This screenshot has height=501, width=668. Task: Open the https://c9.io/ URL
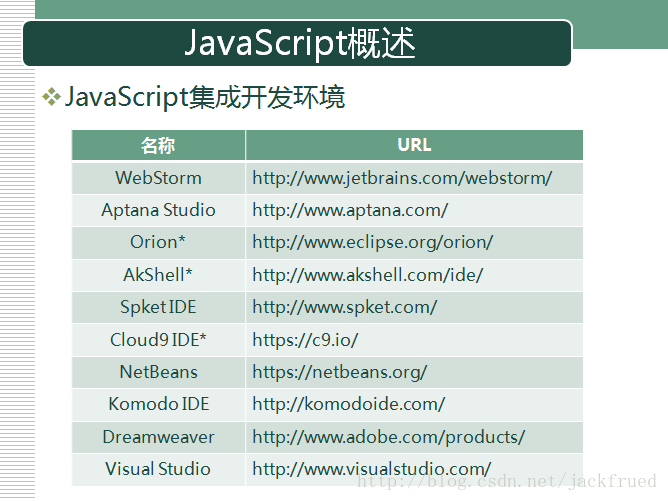[305, 340]
